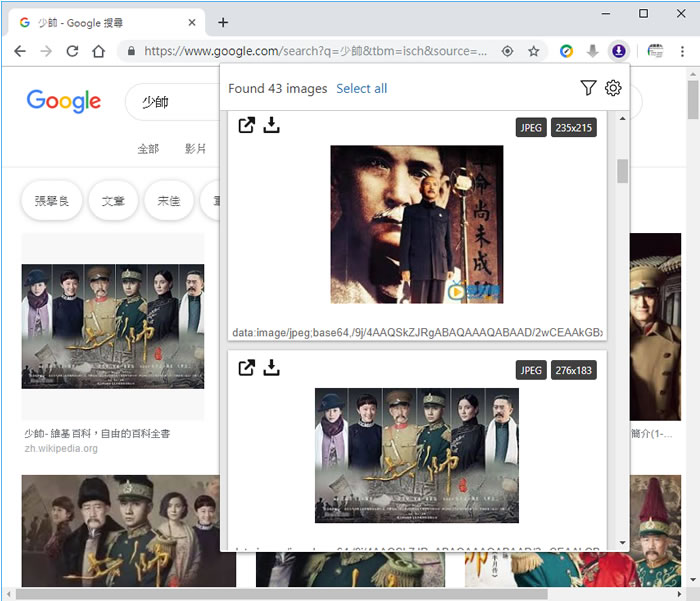
Task: Click the officer photo thumbnail right of popup
Action: 655,326
